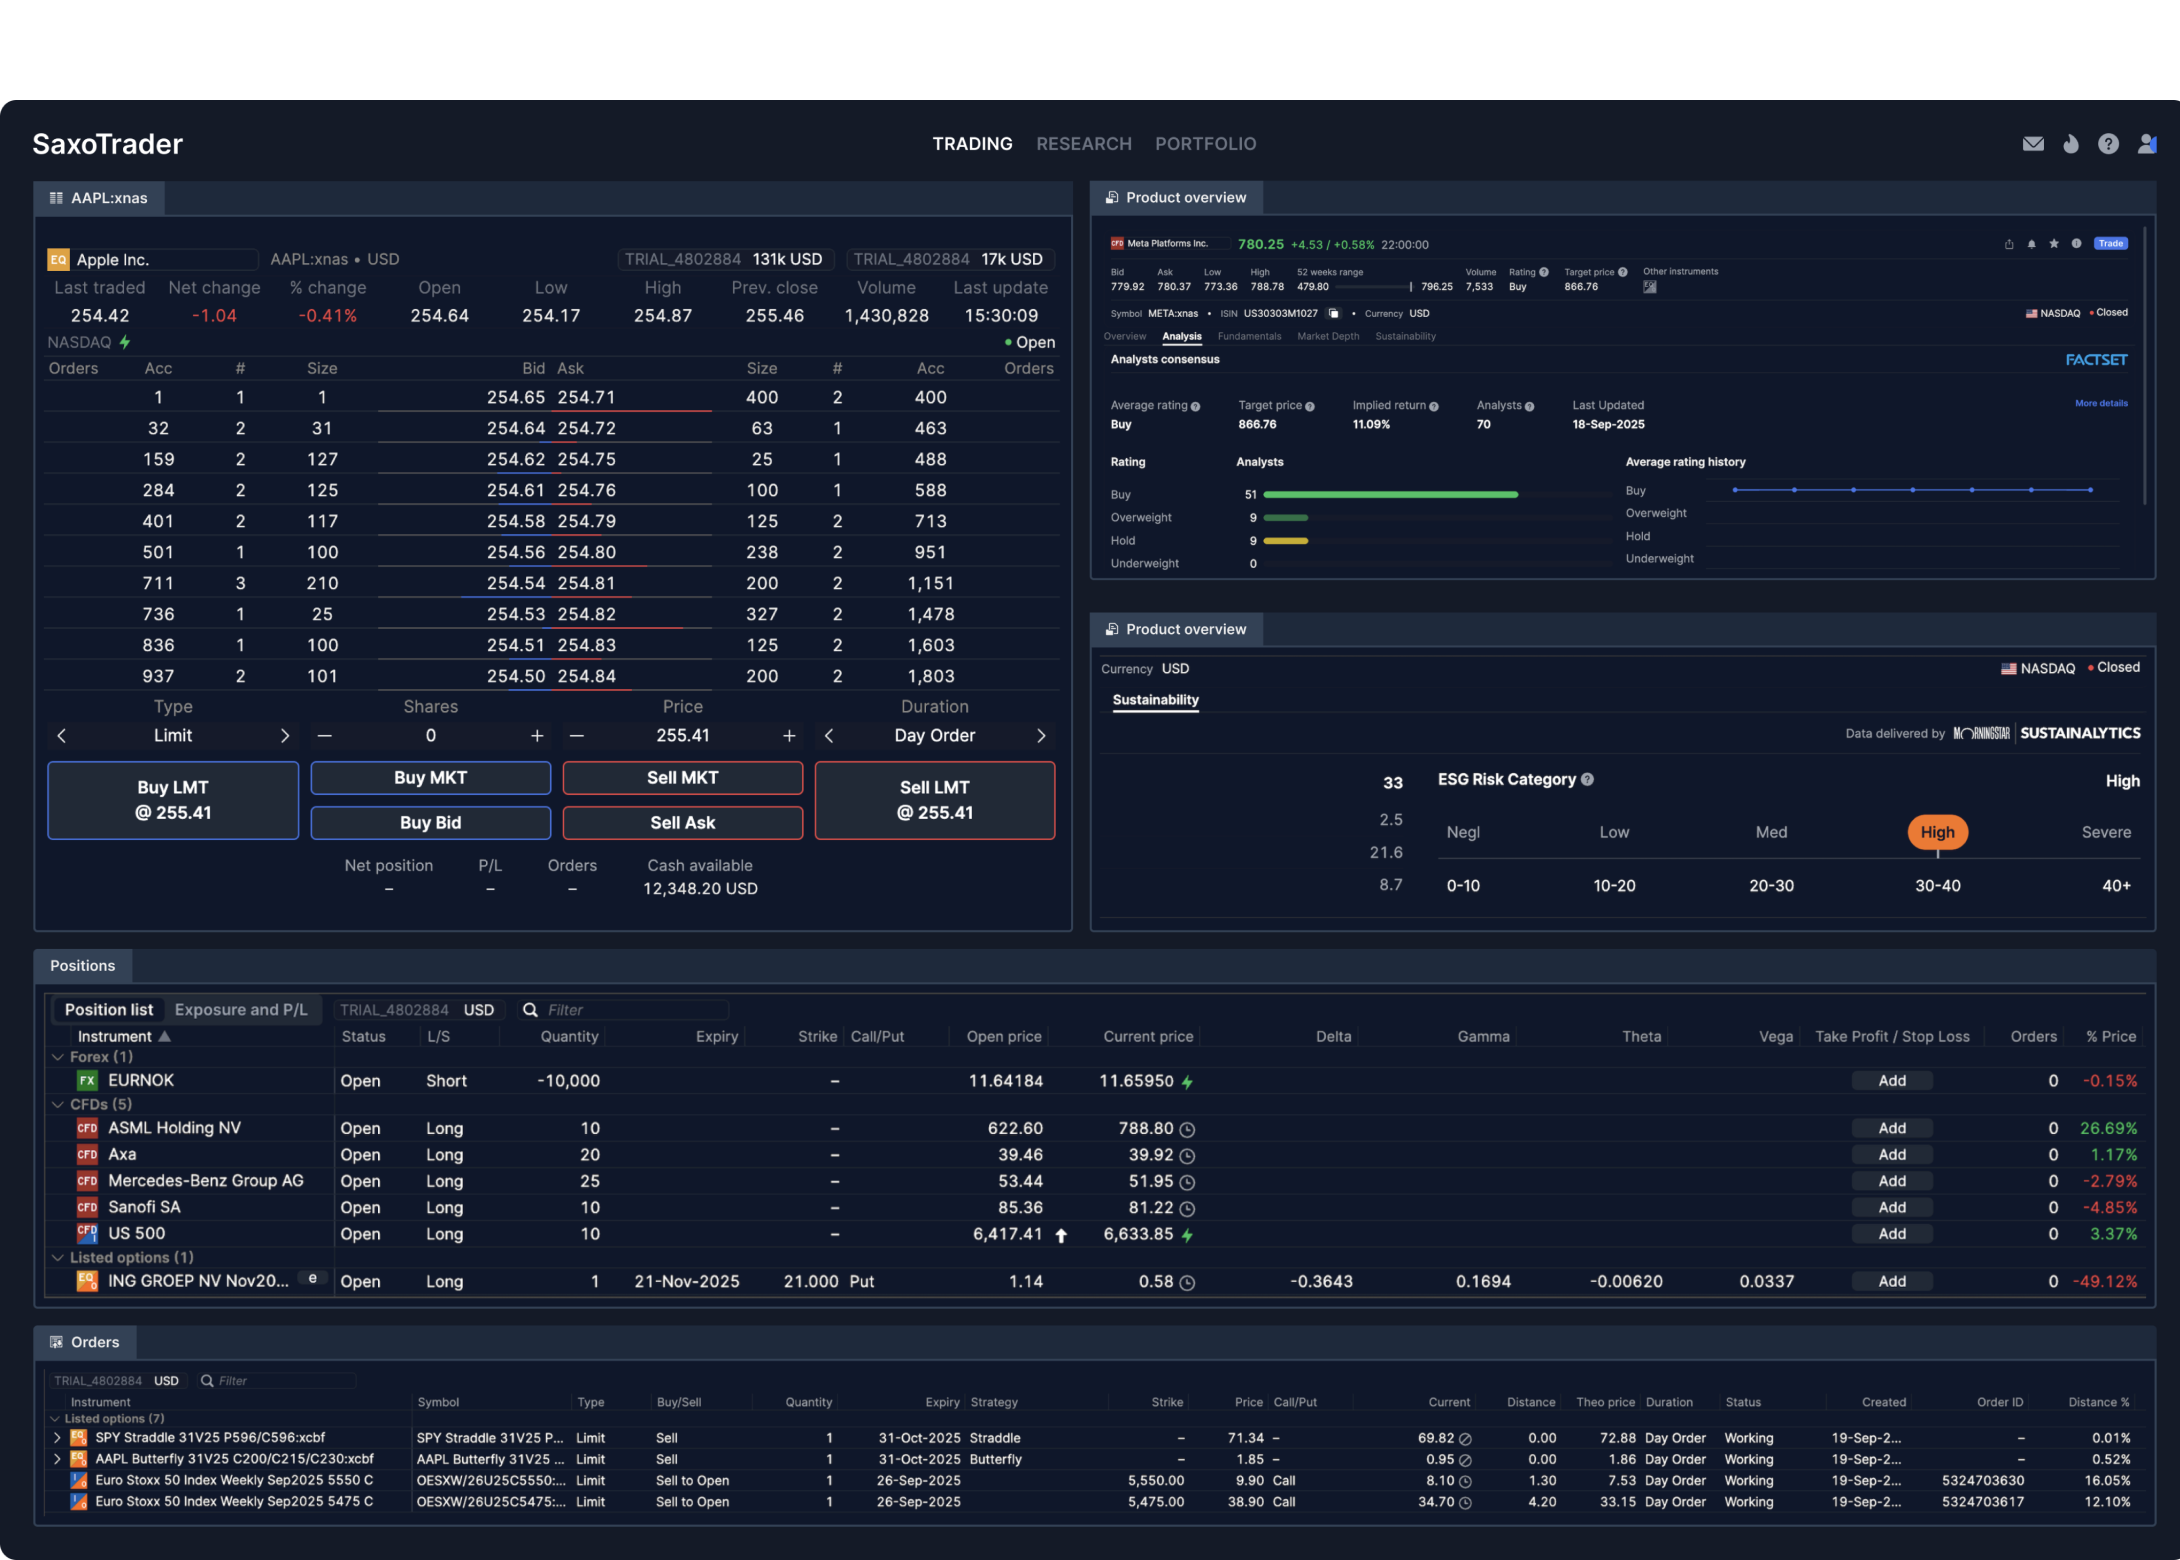Click the Buy MKT button
Image resolution: width=2180 pixels, height=1560 pixels.
[430, 778]
